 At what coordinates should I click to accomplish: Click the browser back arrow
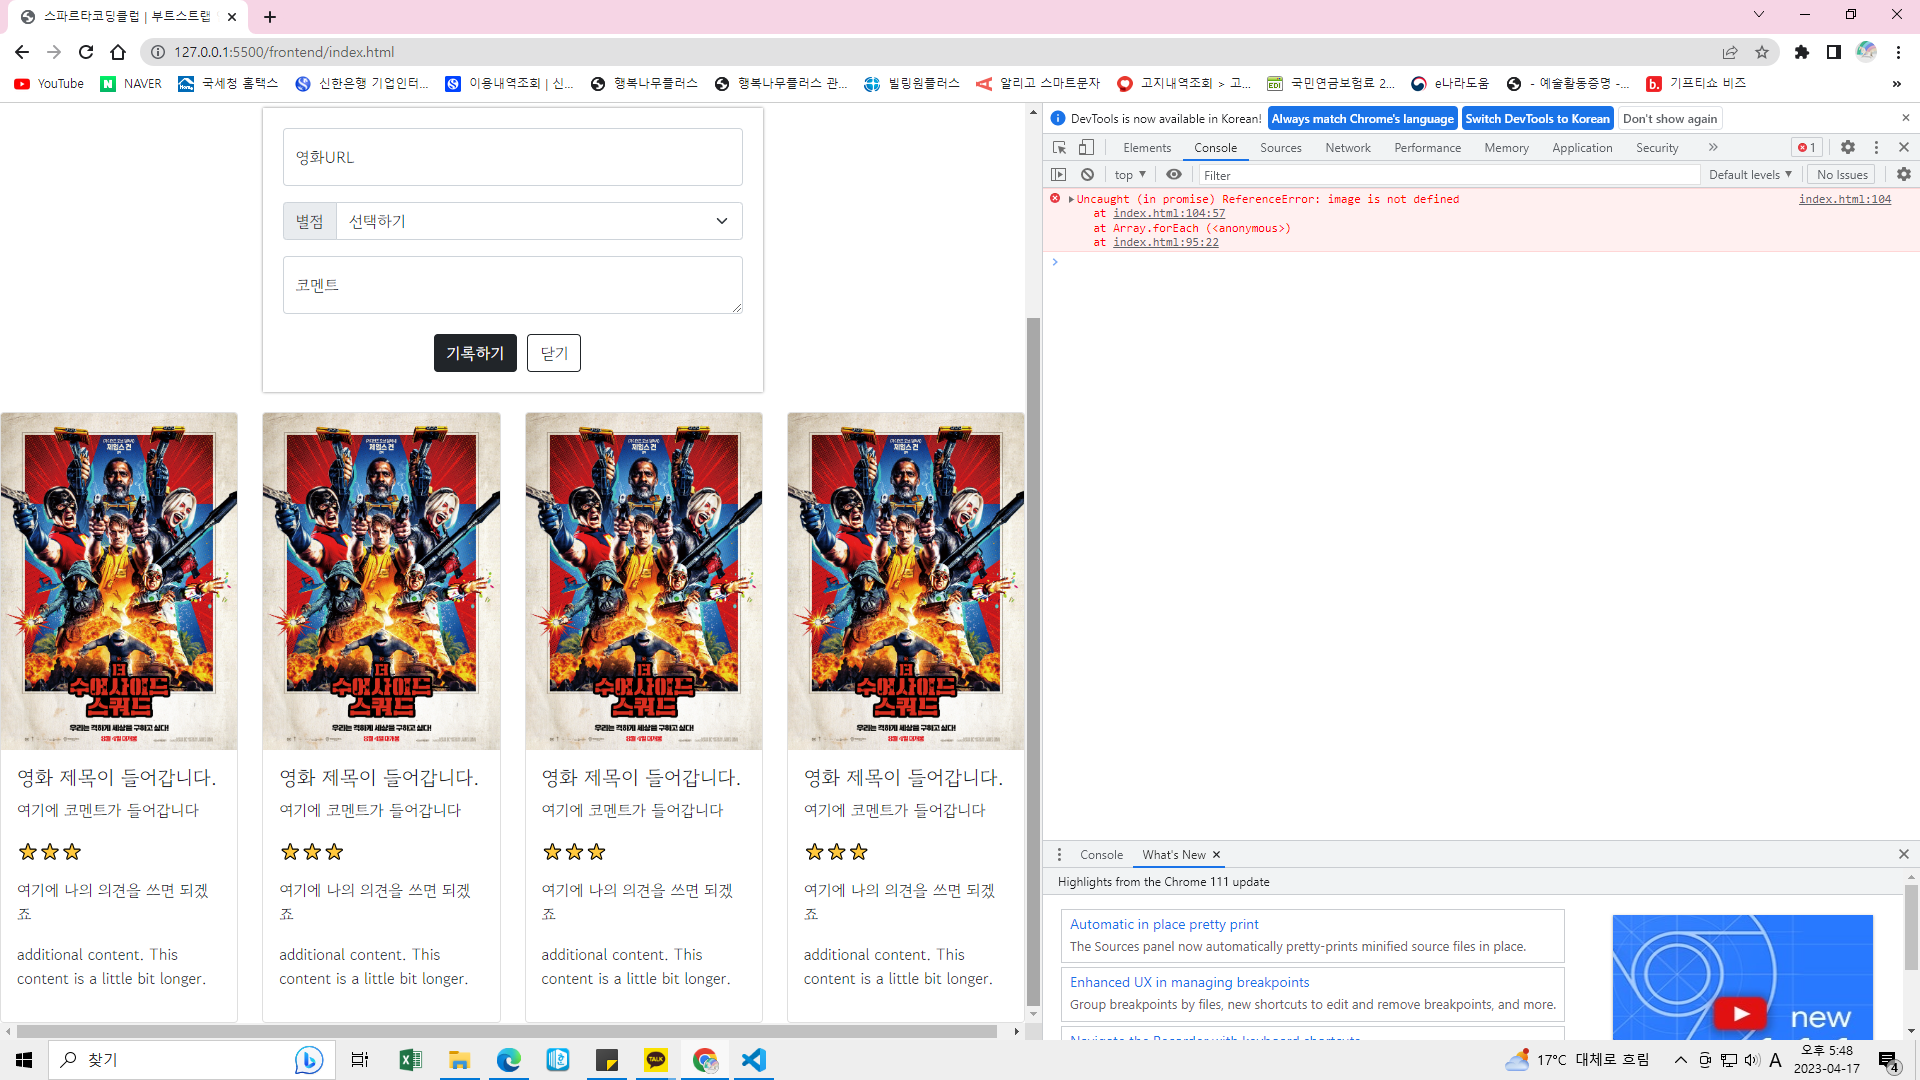[x=22, y=52]
